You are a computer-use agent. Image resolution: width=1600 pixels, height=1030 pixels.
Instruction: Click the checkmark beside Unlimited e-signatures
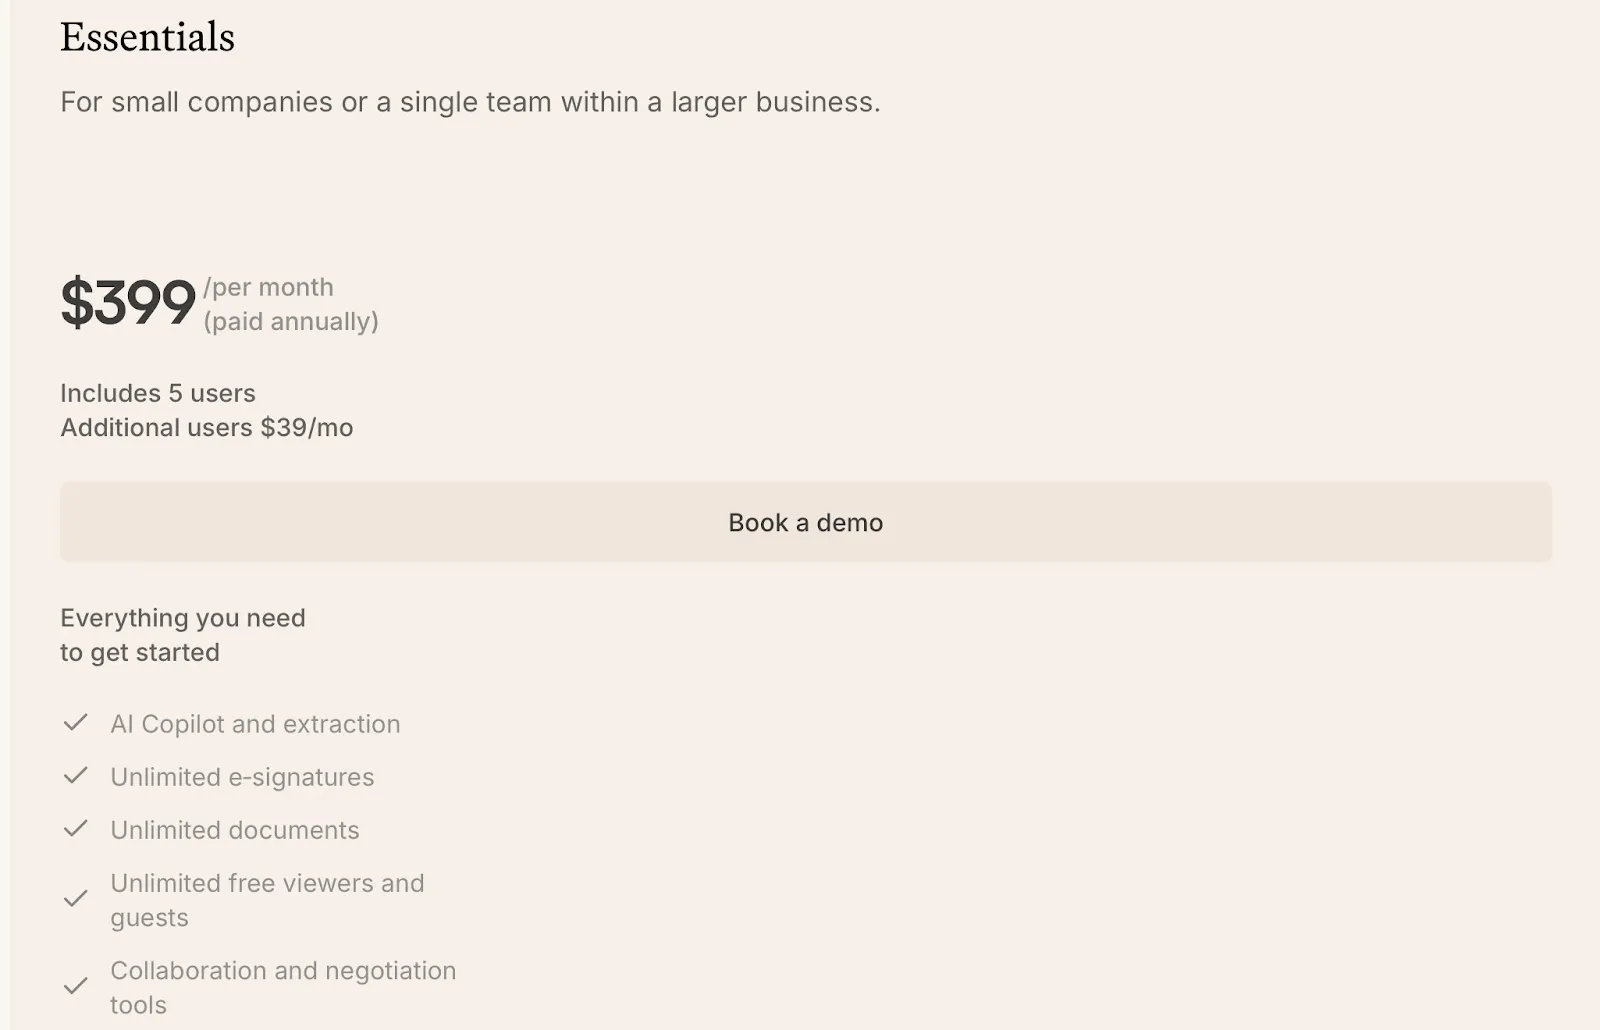(75, 775)
